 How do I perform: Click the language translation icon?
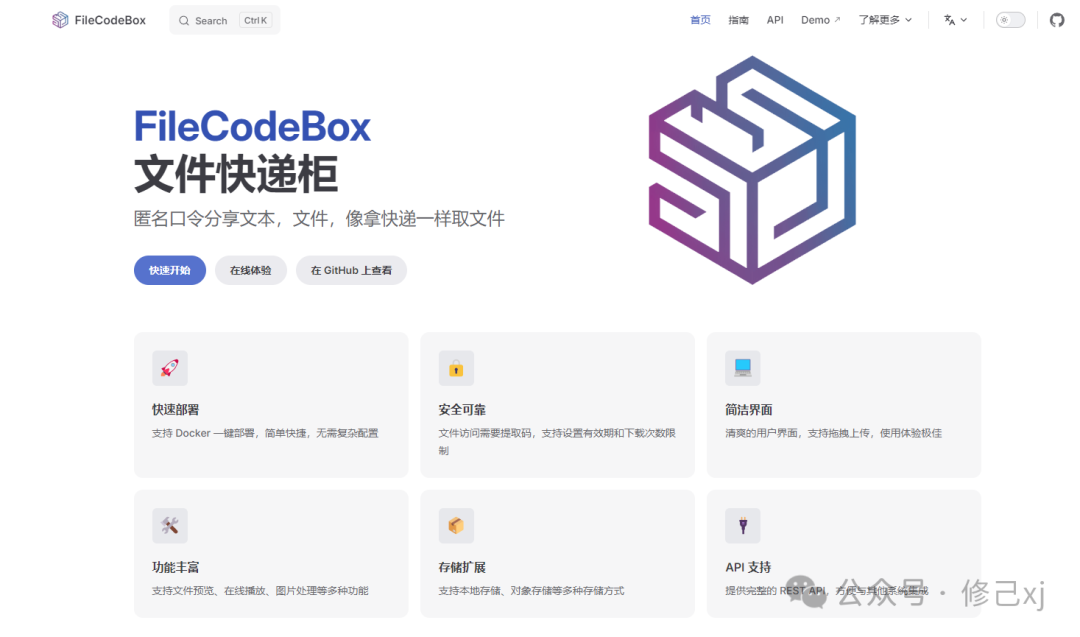click(x=949, y=20)
